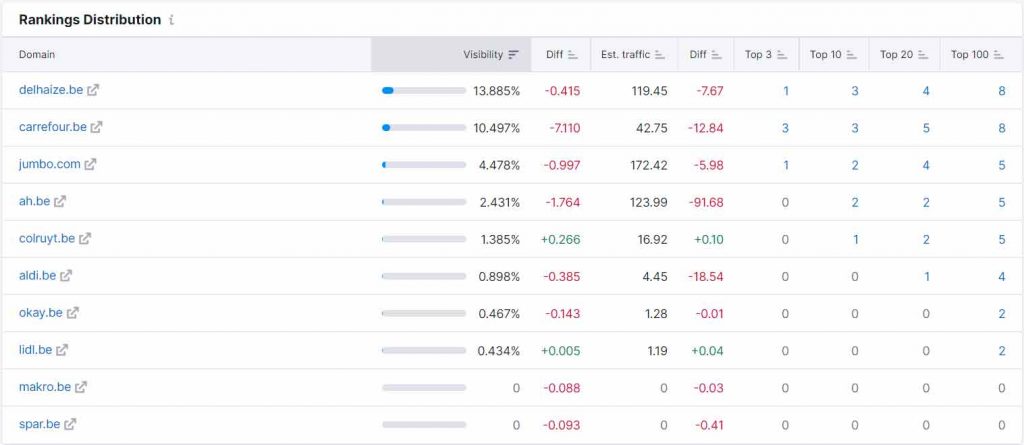Viewport: 1024px width, 445px height.
Task: Click carrefour.be Top 20 value 5
Action: point(926,128)
